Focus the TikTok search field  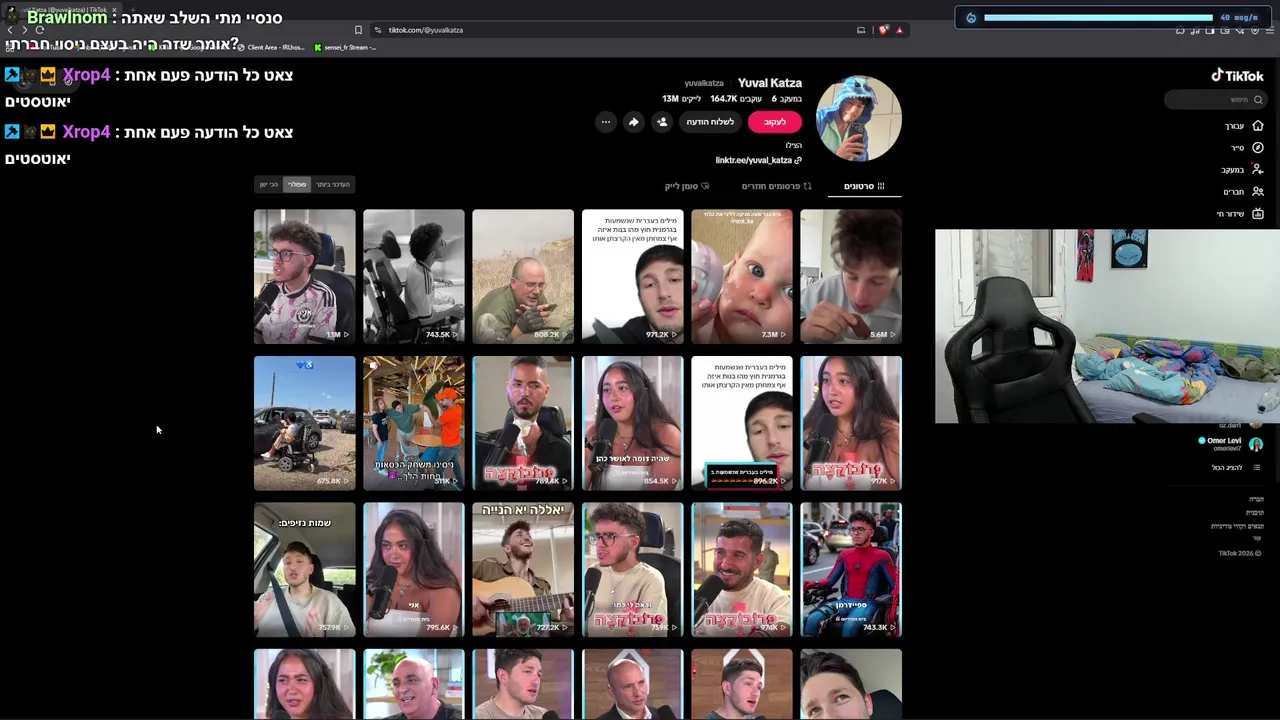[1214, 100]
